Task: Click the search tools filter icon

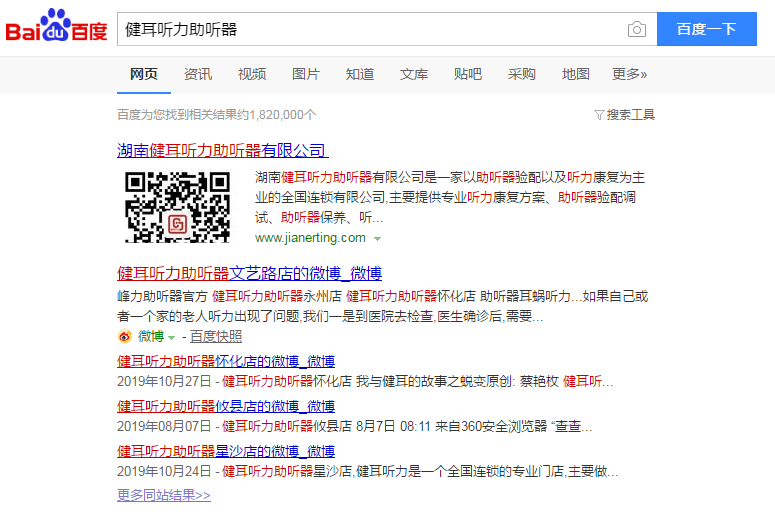Action: coord(599,115)
